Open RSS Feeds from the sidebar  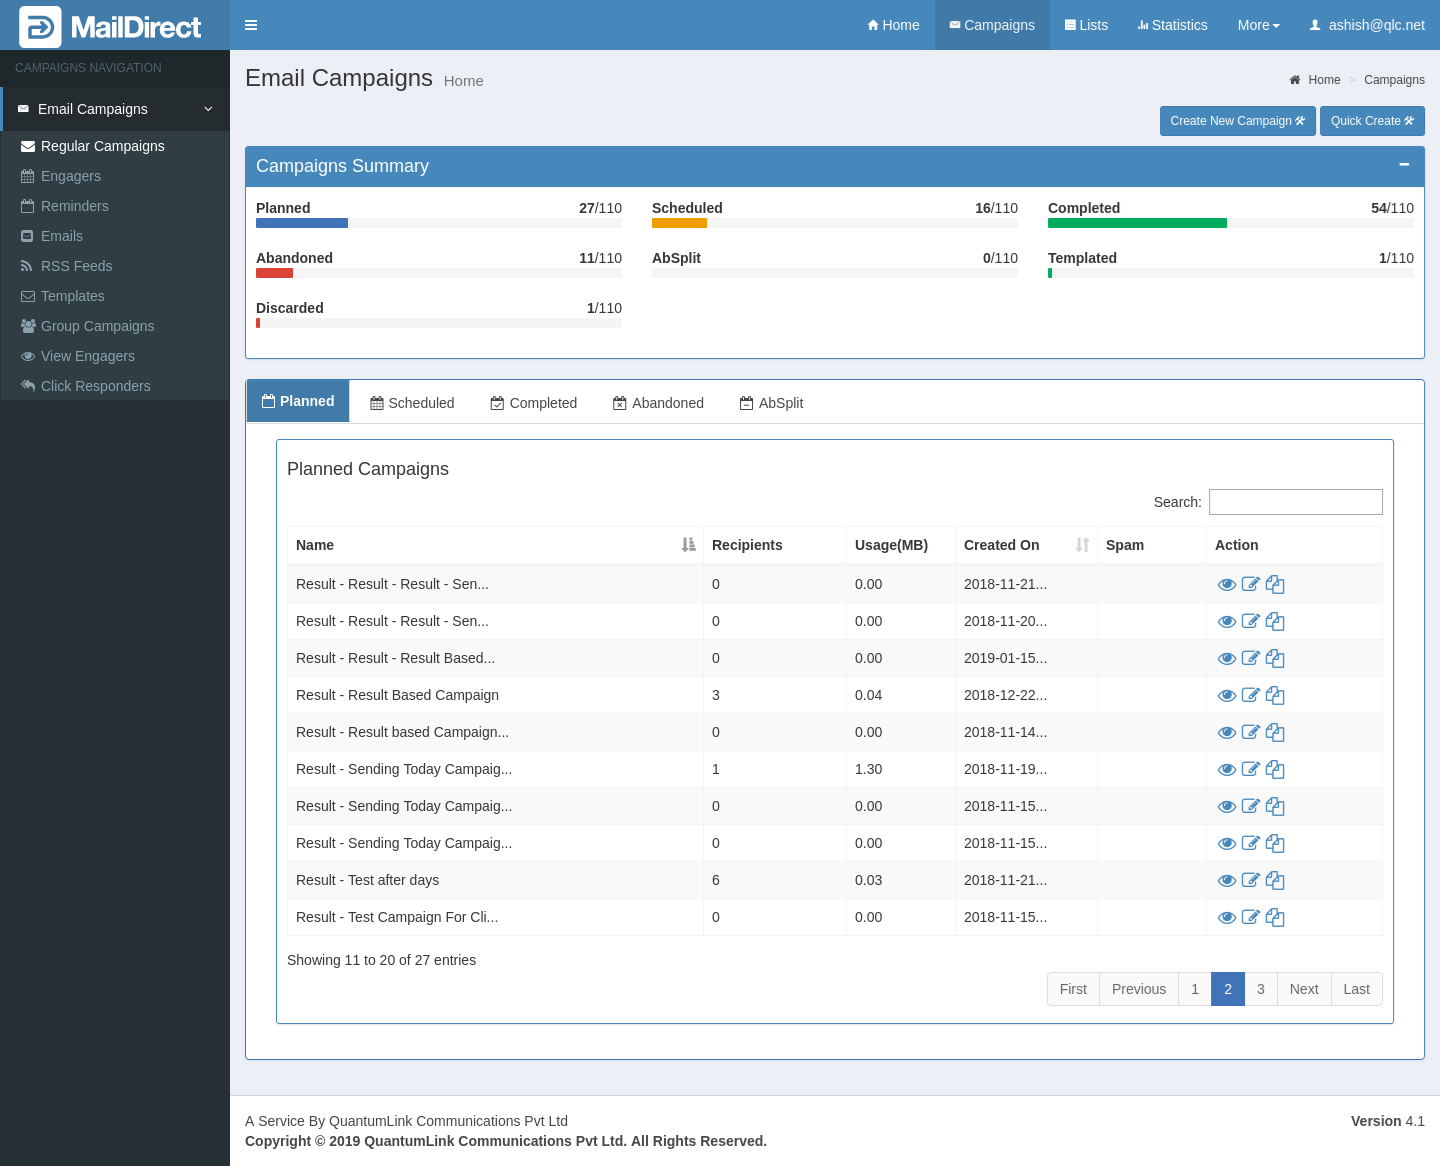coord(76,266)
